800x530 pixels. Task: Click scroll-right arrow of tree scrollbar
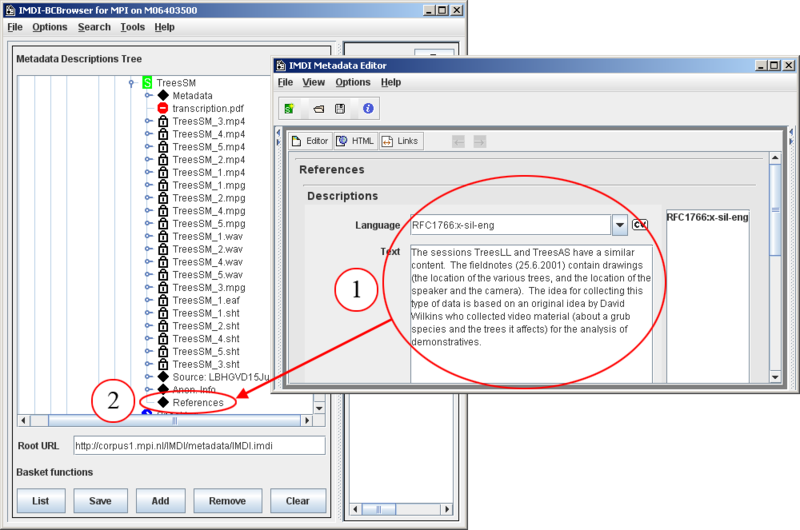point(307,421)
